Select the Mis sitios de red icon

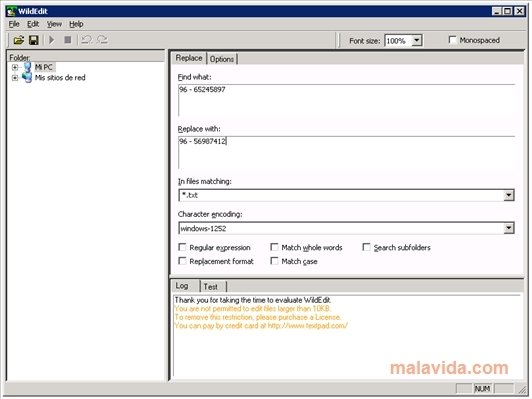click(x=27, y=78)
